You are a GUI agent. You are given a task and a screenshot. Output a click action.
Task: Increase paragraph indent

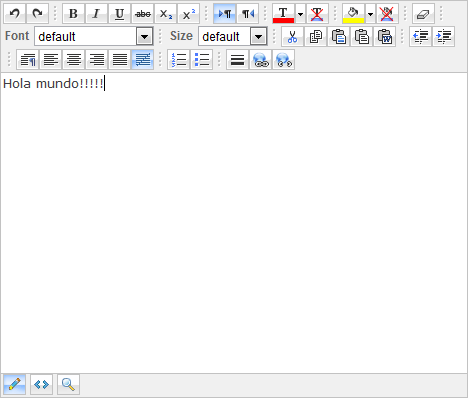[444, 36]
